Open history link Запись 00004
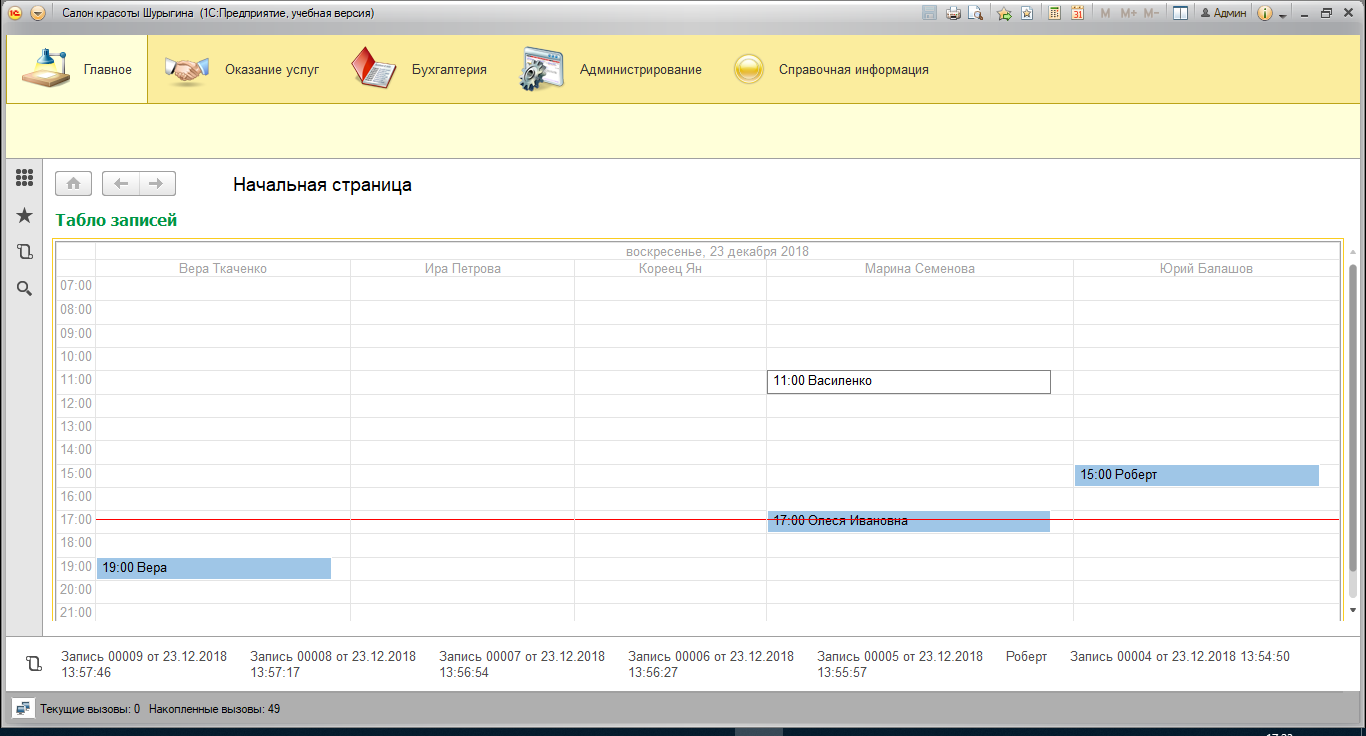The height and width of the screenshot is (736, 1366). click(1180, 657)
